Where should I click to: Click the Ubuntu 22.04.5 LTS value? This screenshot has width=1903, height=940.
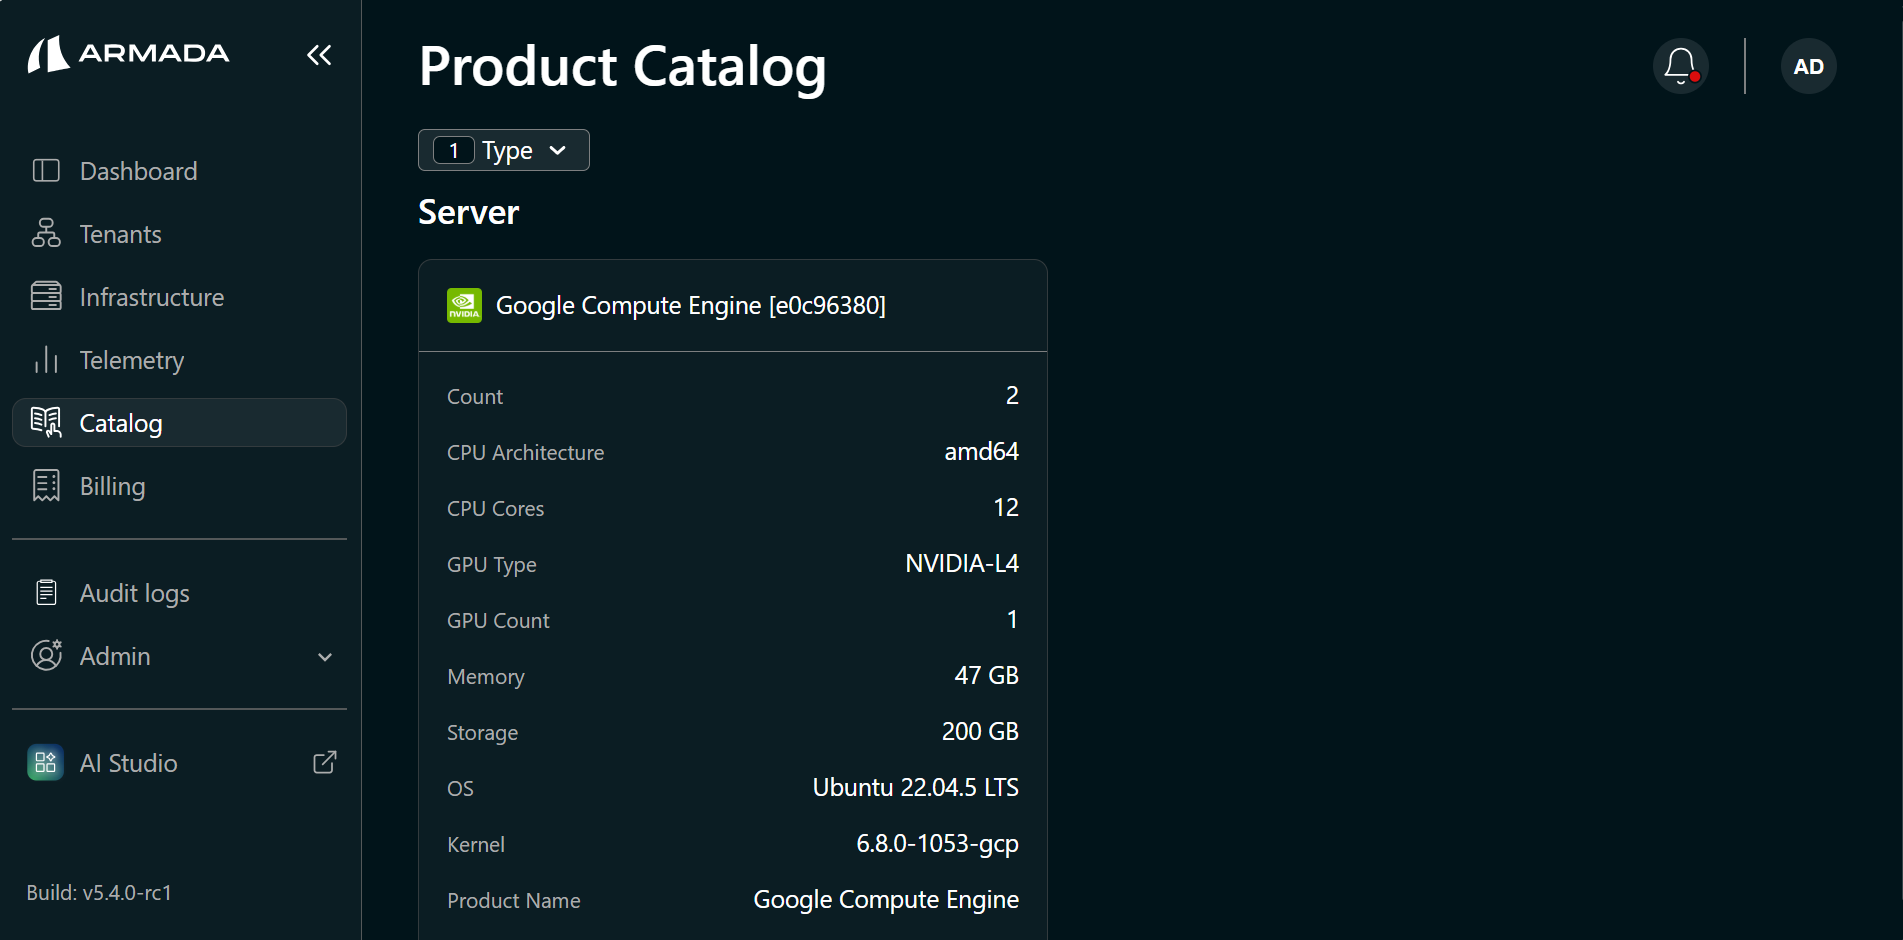(916, 787)
